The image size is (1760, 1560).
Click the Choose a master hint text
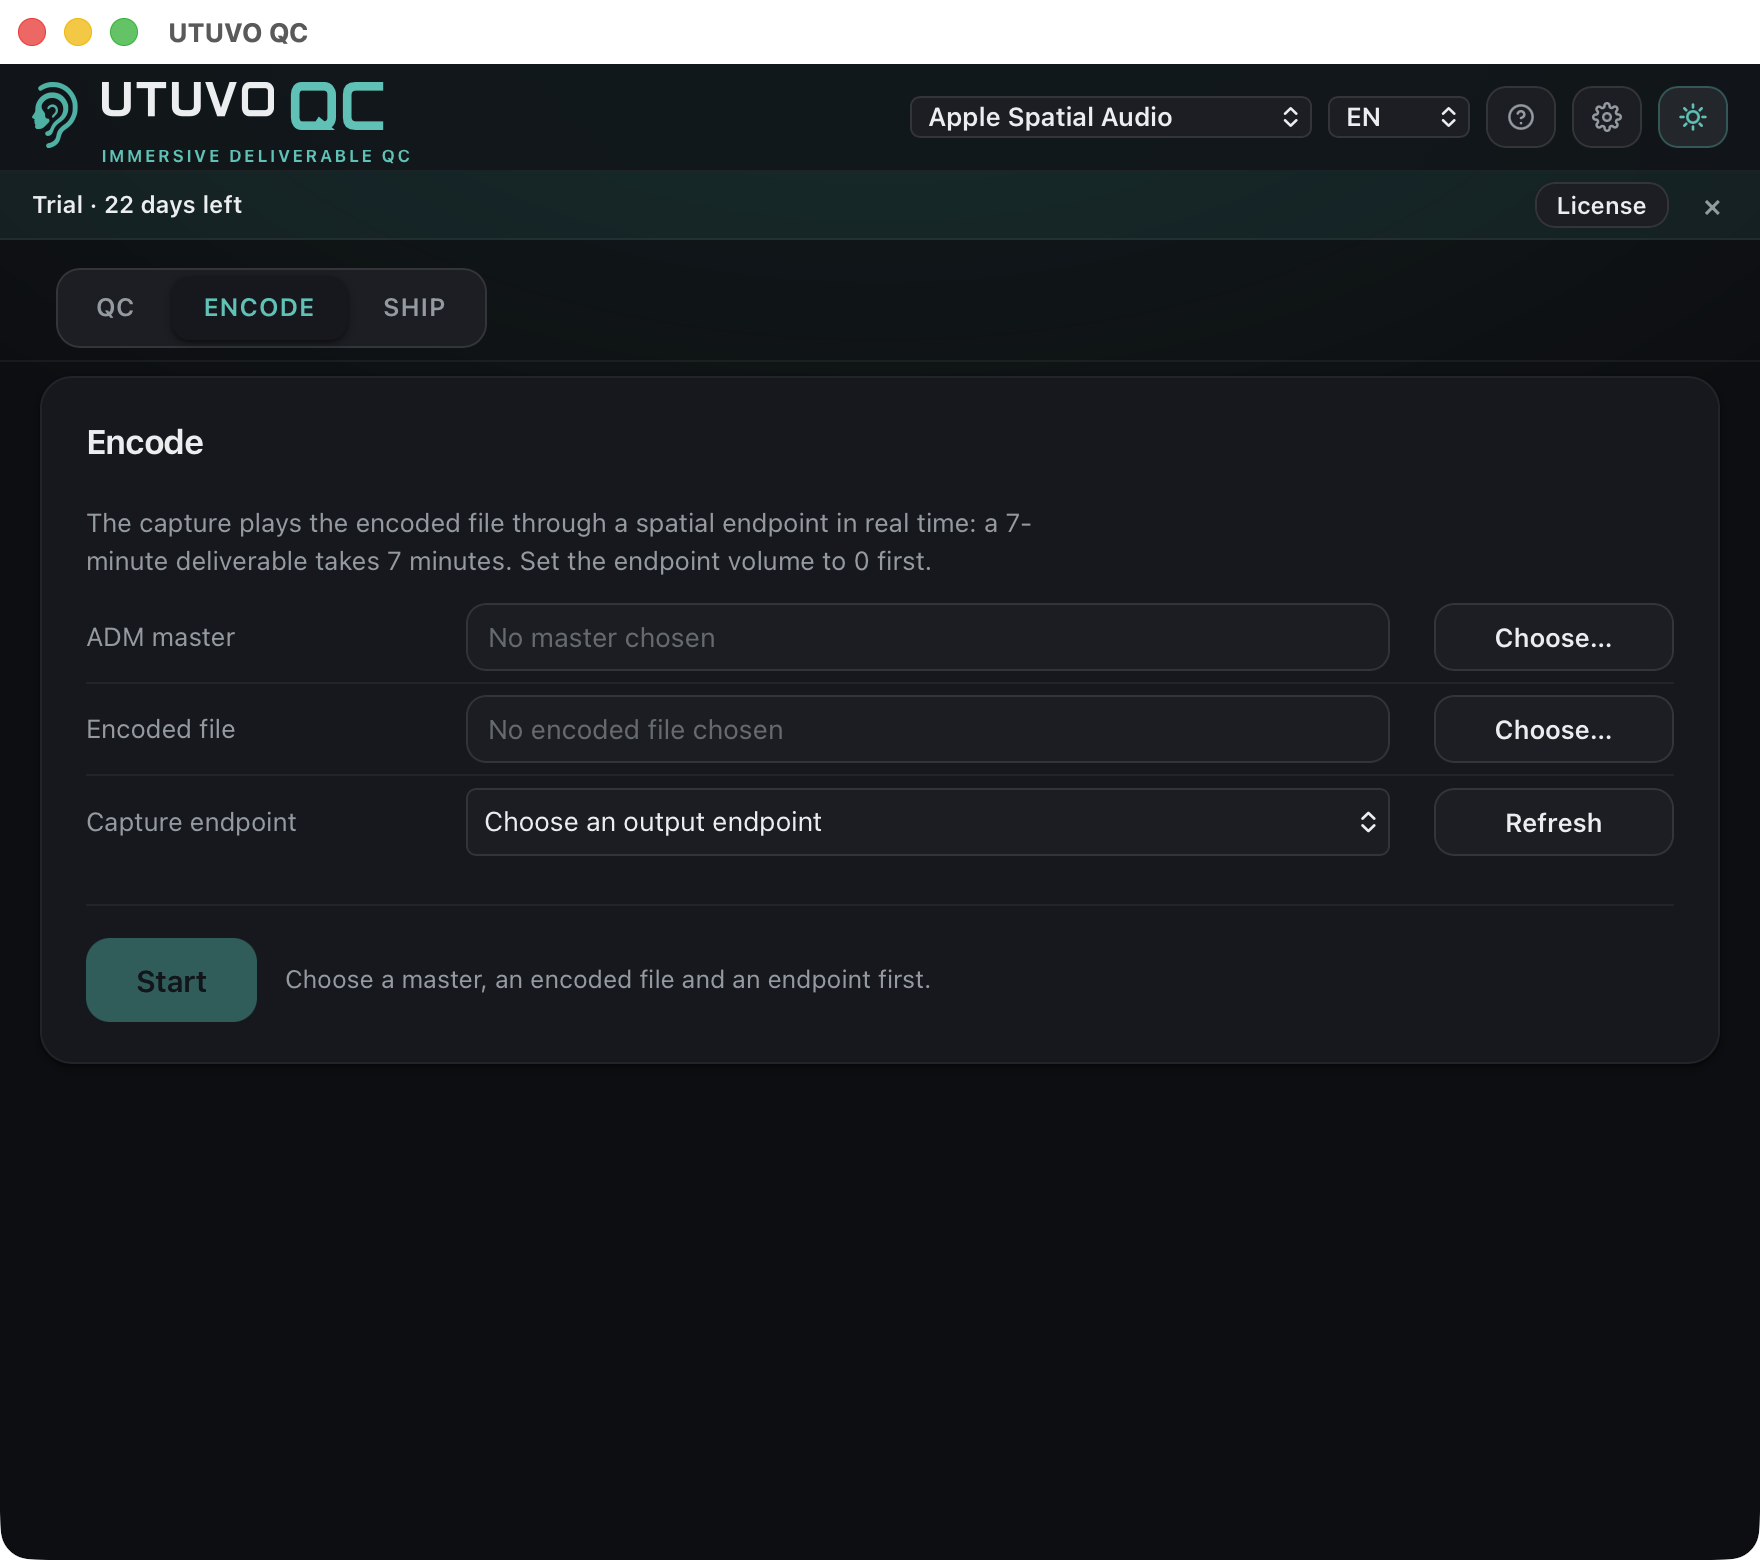608,980
